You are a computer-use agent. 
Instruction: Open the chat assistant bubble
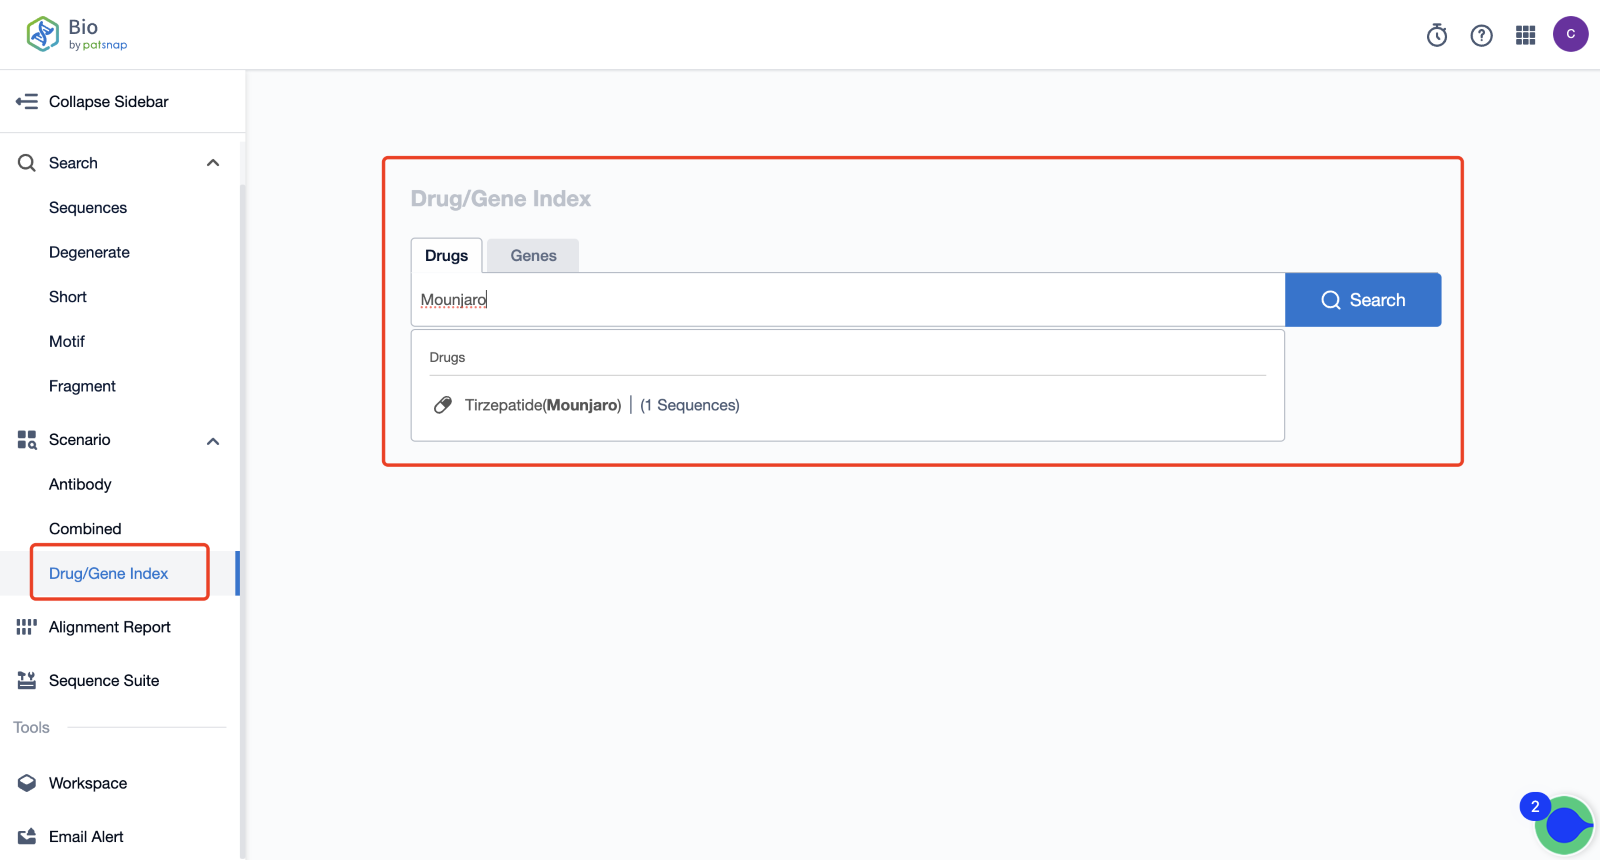pos(1564,825)
